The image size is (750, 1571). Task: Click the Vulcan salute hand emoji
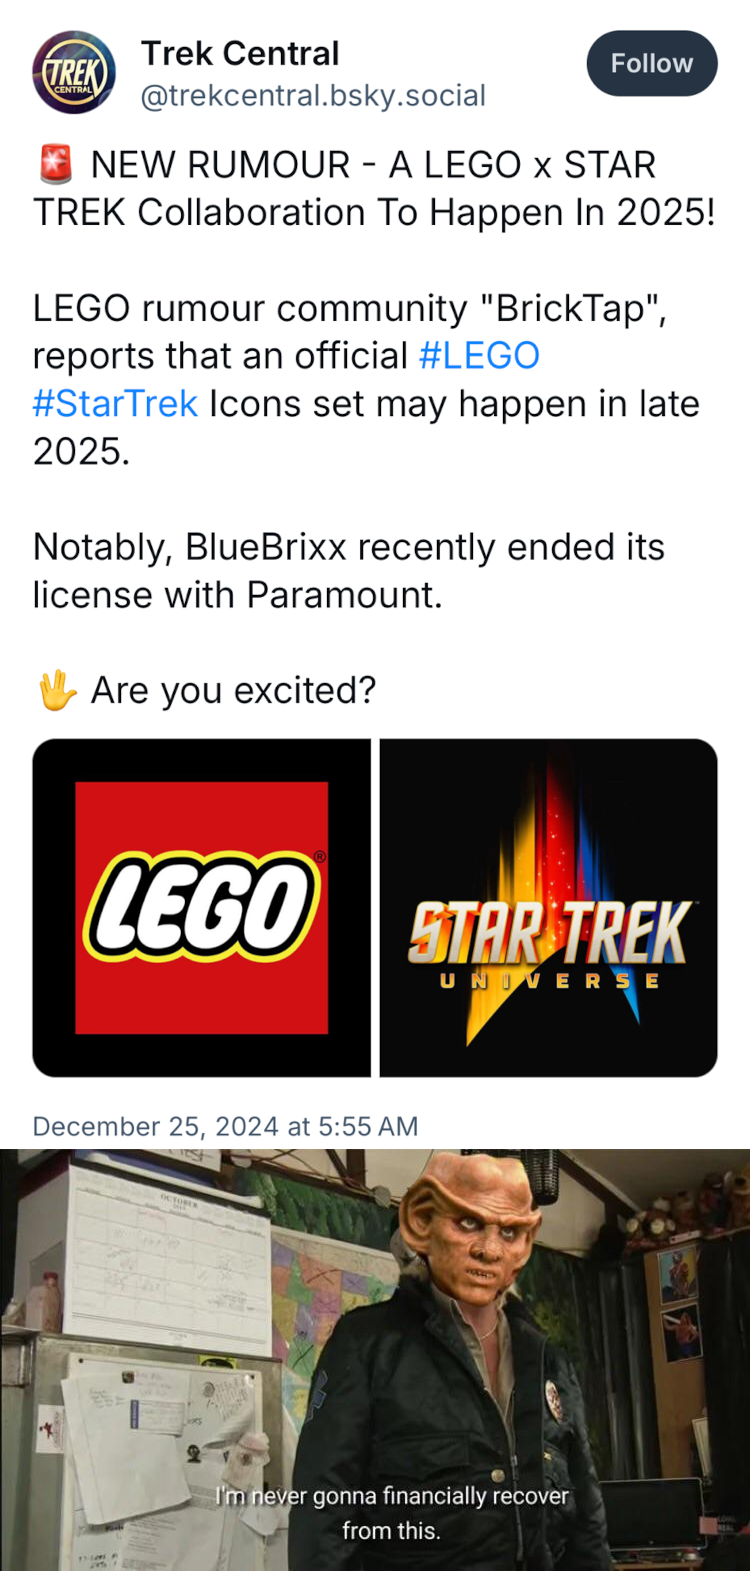click(x=56, y=690)
